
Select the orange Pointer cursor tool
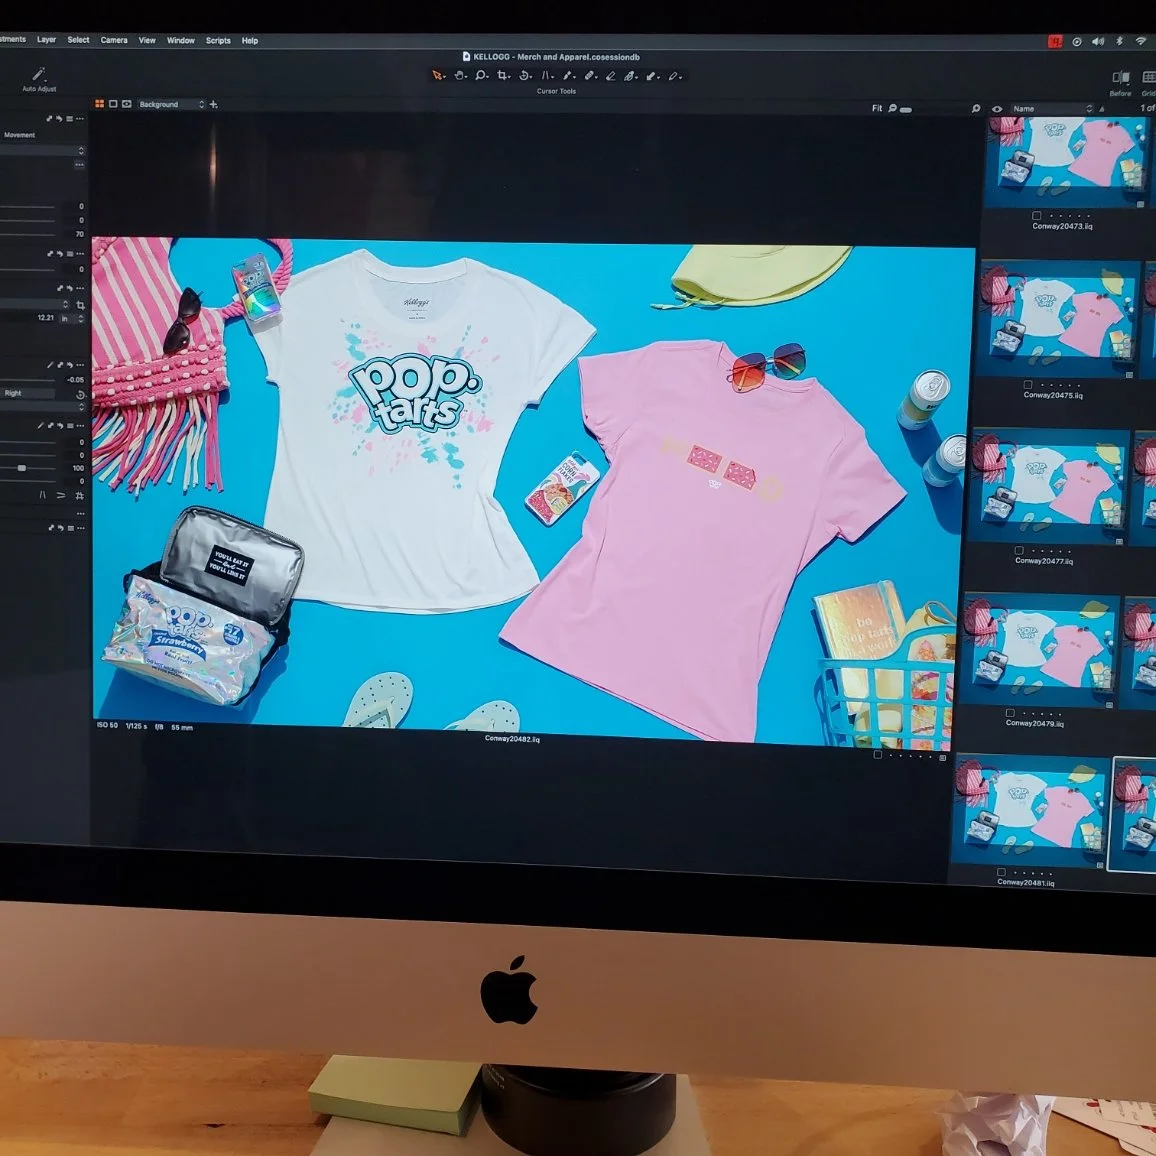[436, 75]
